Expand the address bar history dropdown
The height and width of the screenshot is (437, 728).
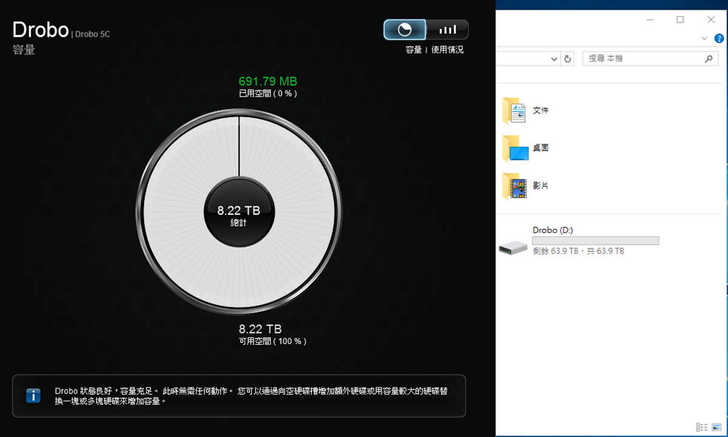[554, 59]
